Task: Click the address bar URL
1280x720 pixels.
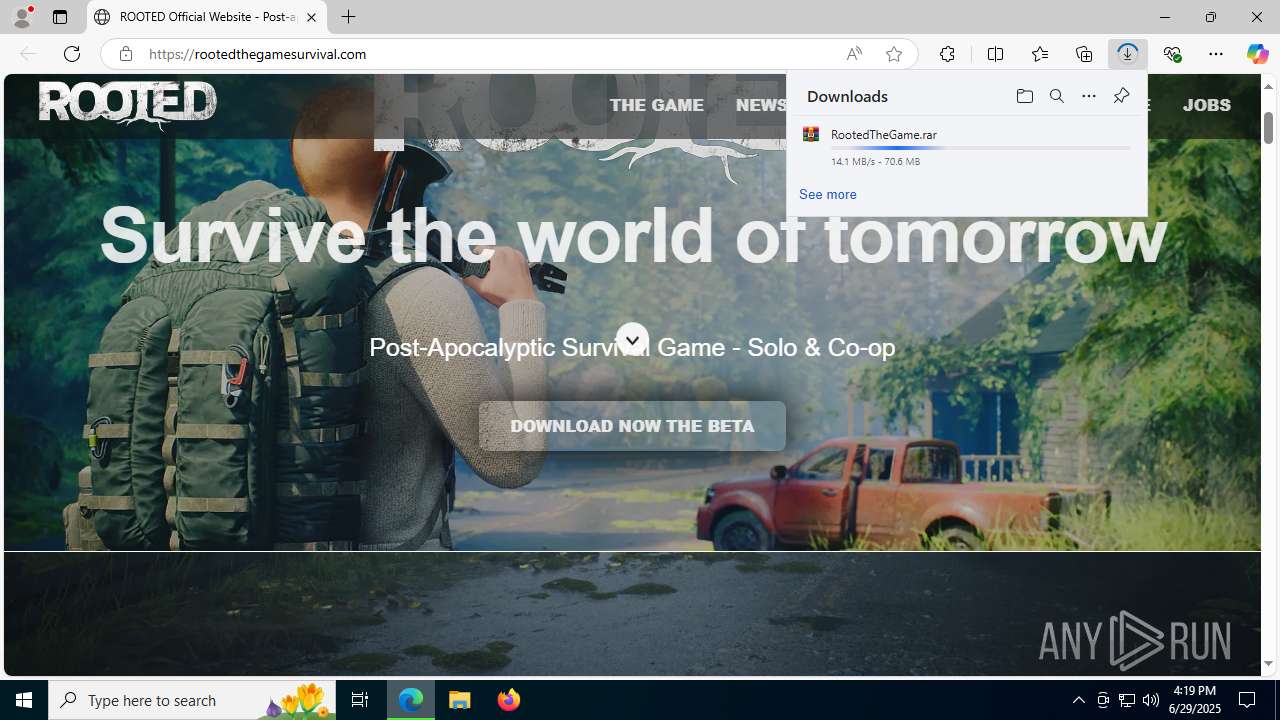Action: click(258, 54)
